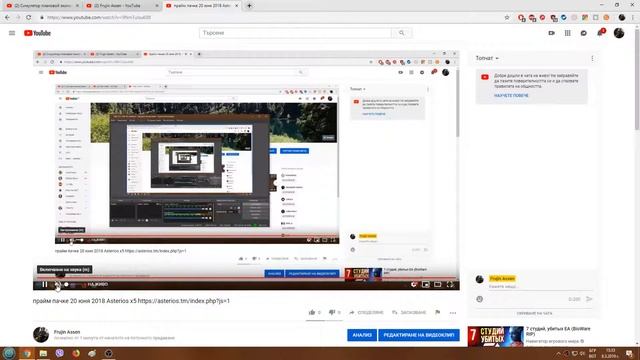This screenshot has width=640, height=360.
Task: Open the taskbar clock and date
Action: (x=610, y=353)
